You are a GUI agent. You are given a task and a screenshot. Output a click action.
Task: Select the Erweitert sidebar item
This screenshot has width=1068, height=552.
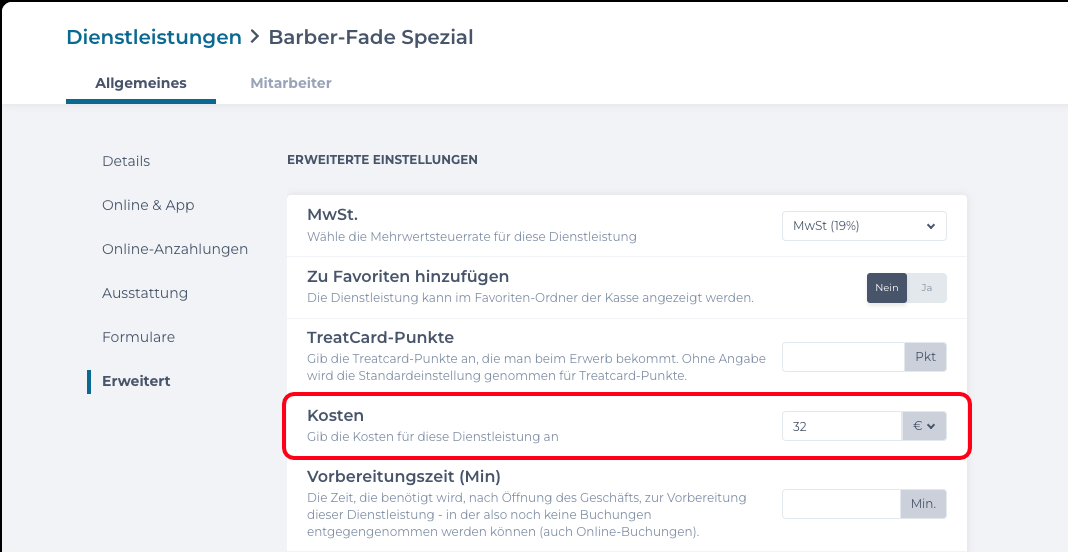(136, 381)
